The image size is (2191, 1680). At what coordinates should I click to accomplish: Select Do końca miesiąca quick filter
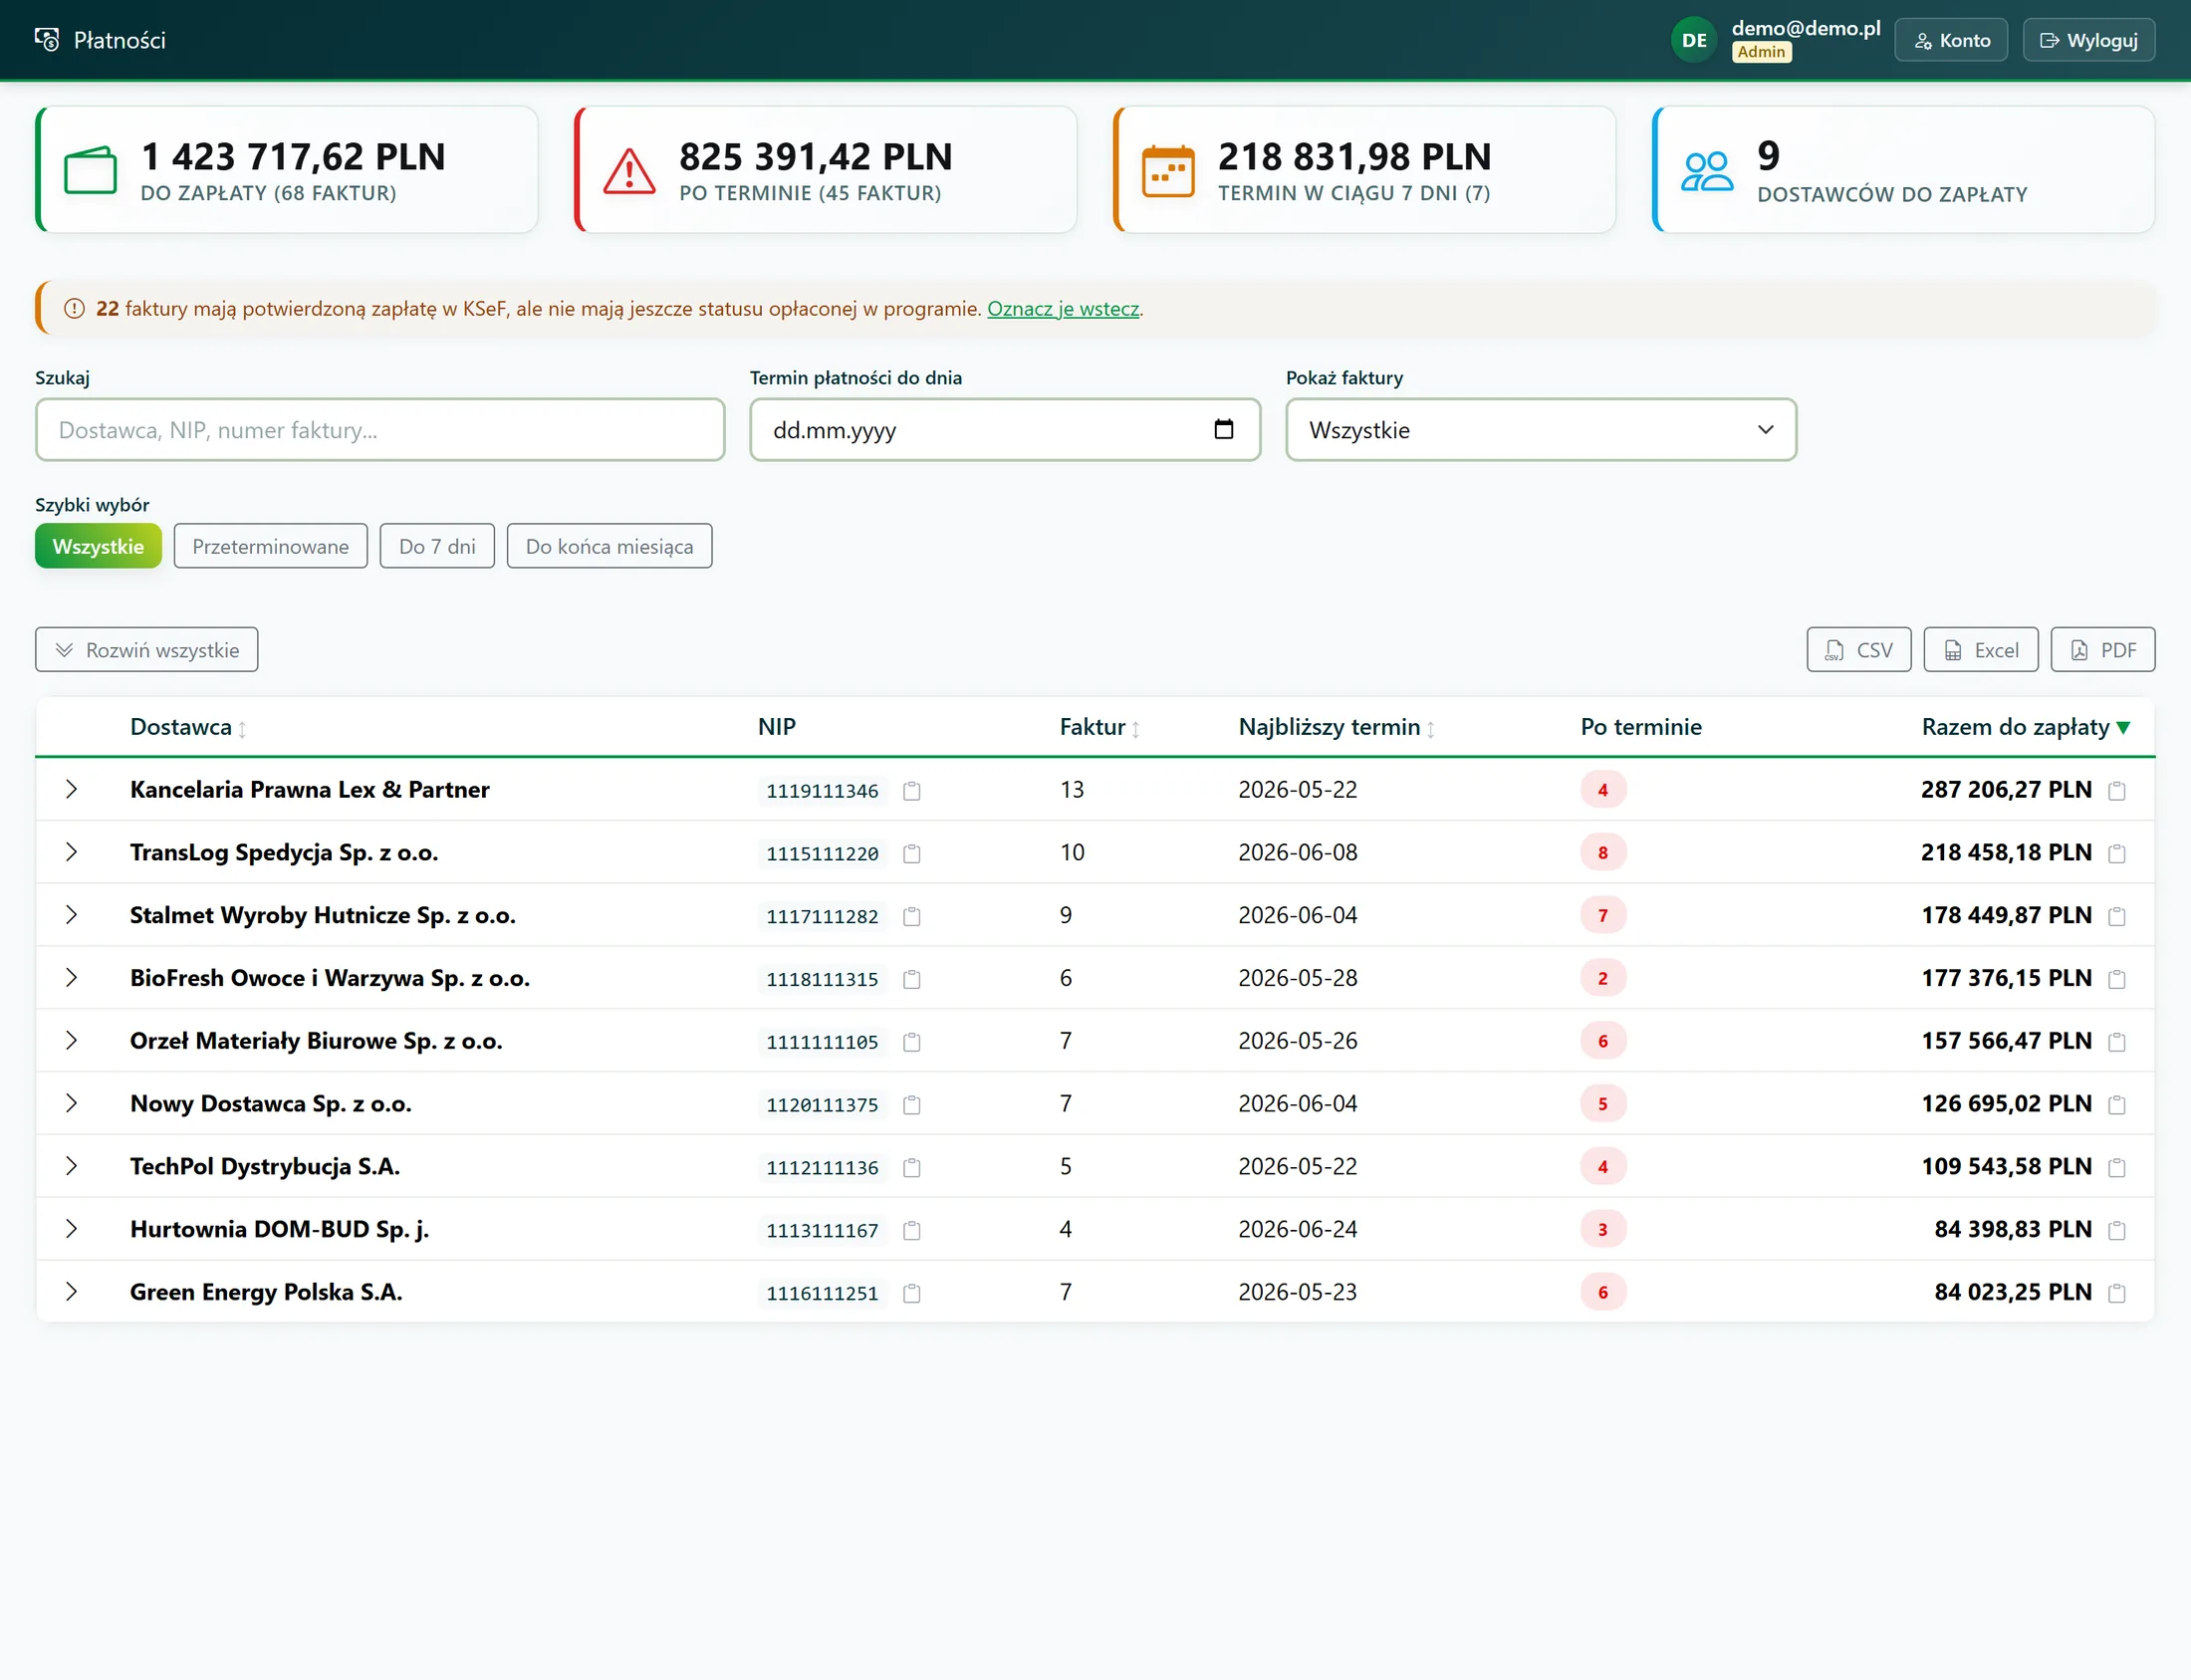coord(609,546)
